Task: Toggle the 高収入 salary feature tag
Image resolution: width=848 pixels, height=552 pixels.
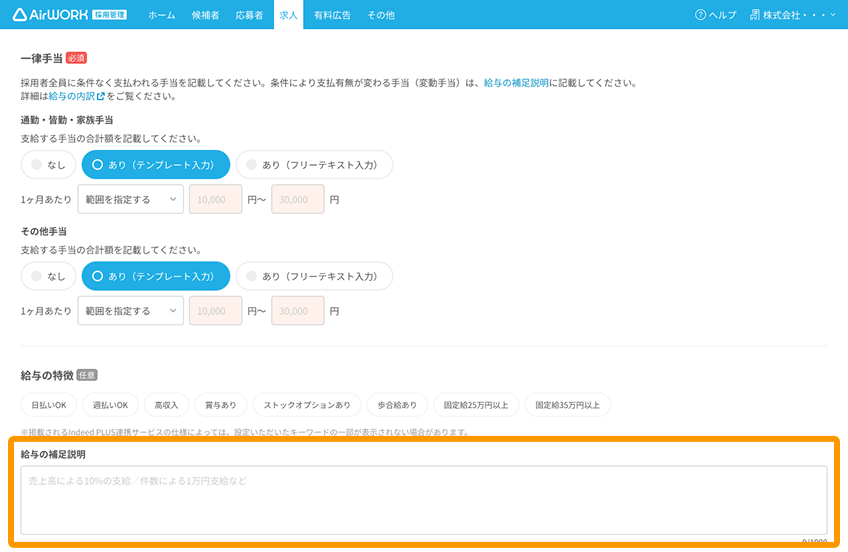Action: tap(166, 405)
